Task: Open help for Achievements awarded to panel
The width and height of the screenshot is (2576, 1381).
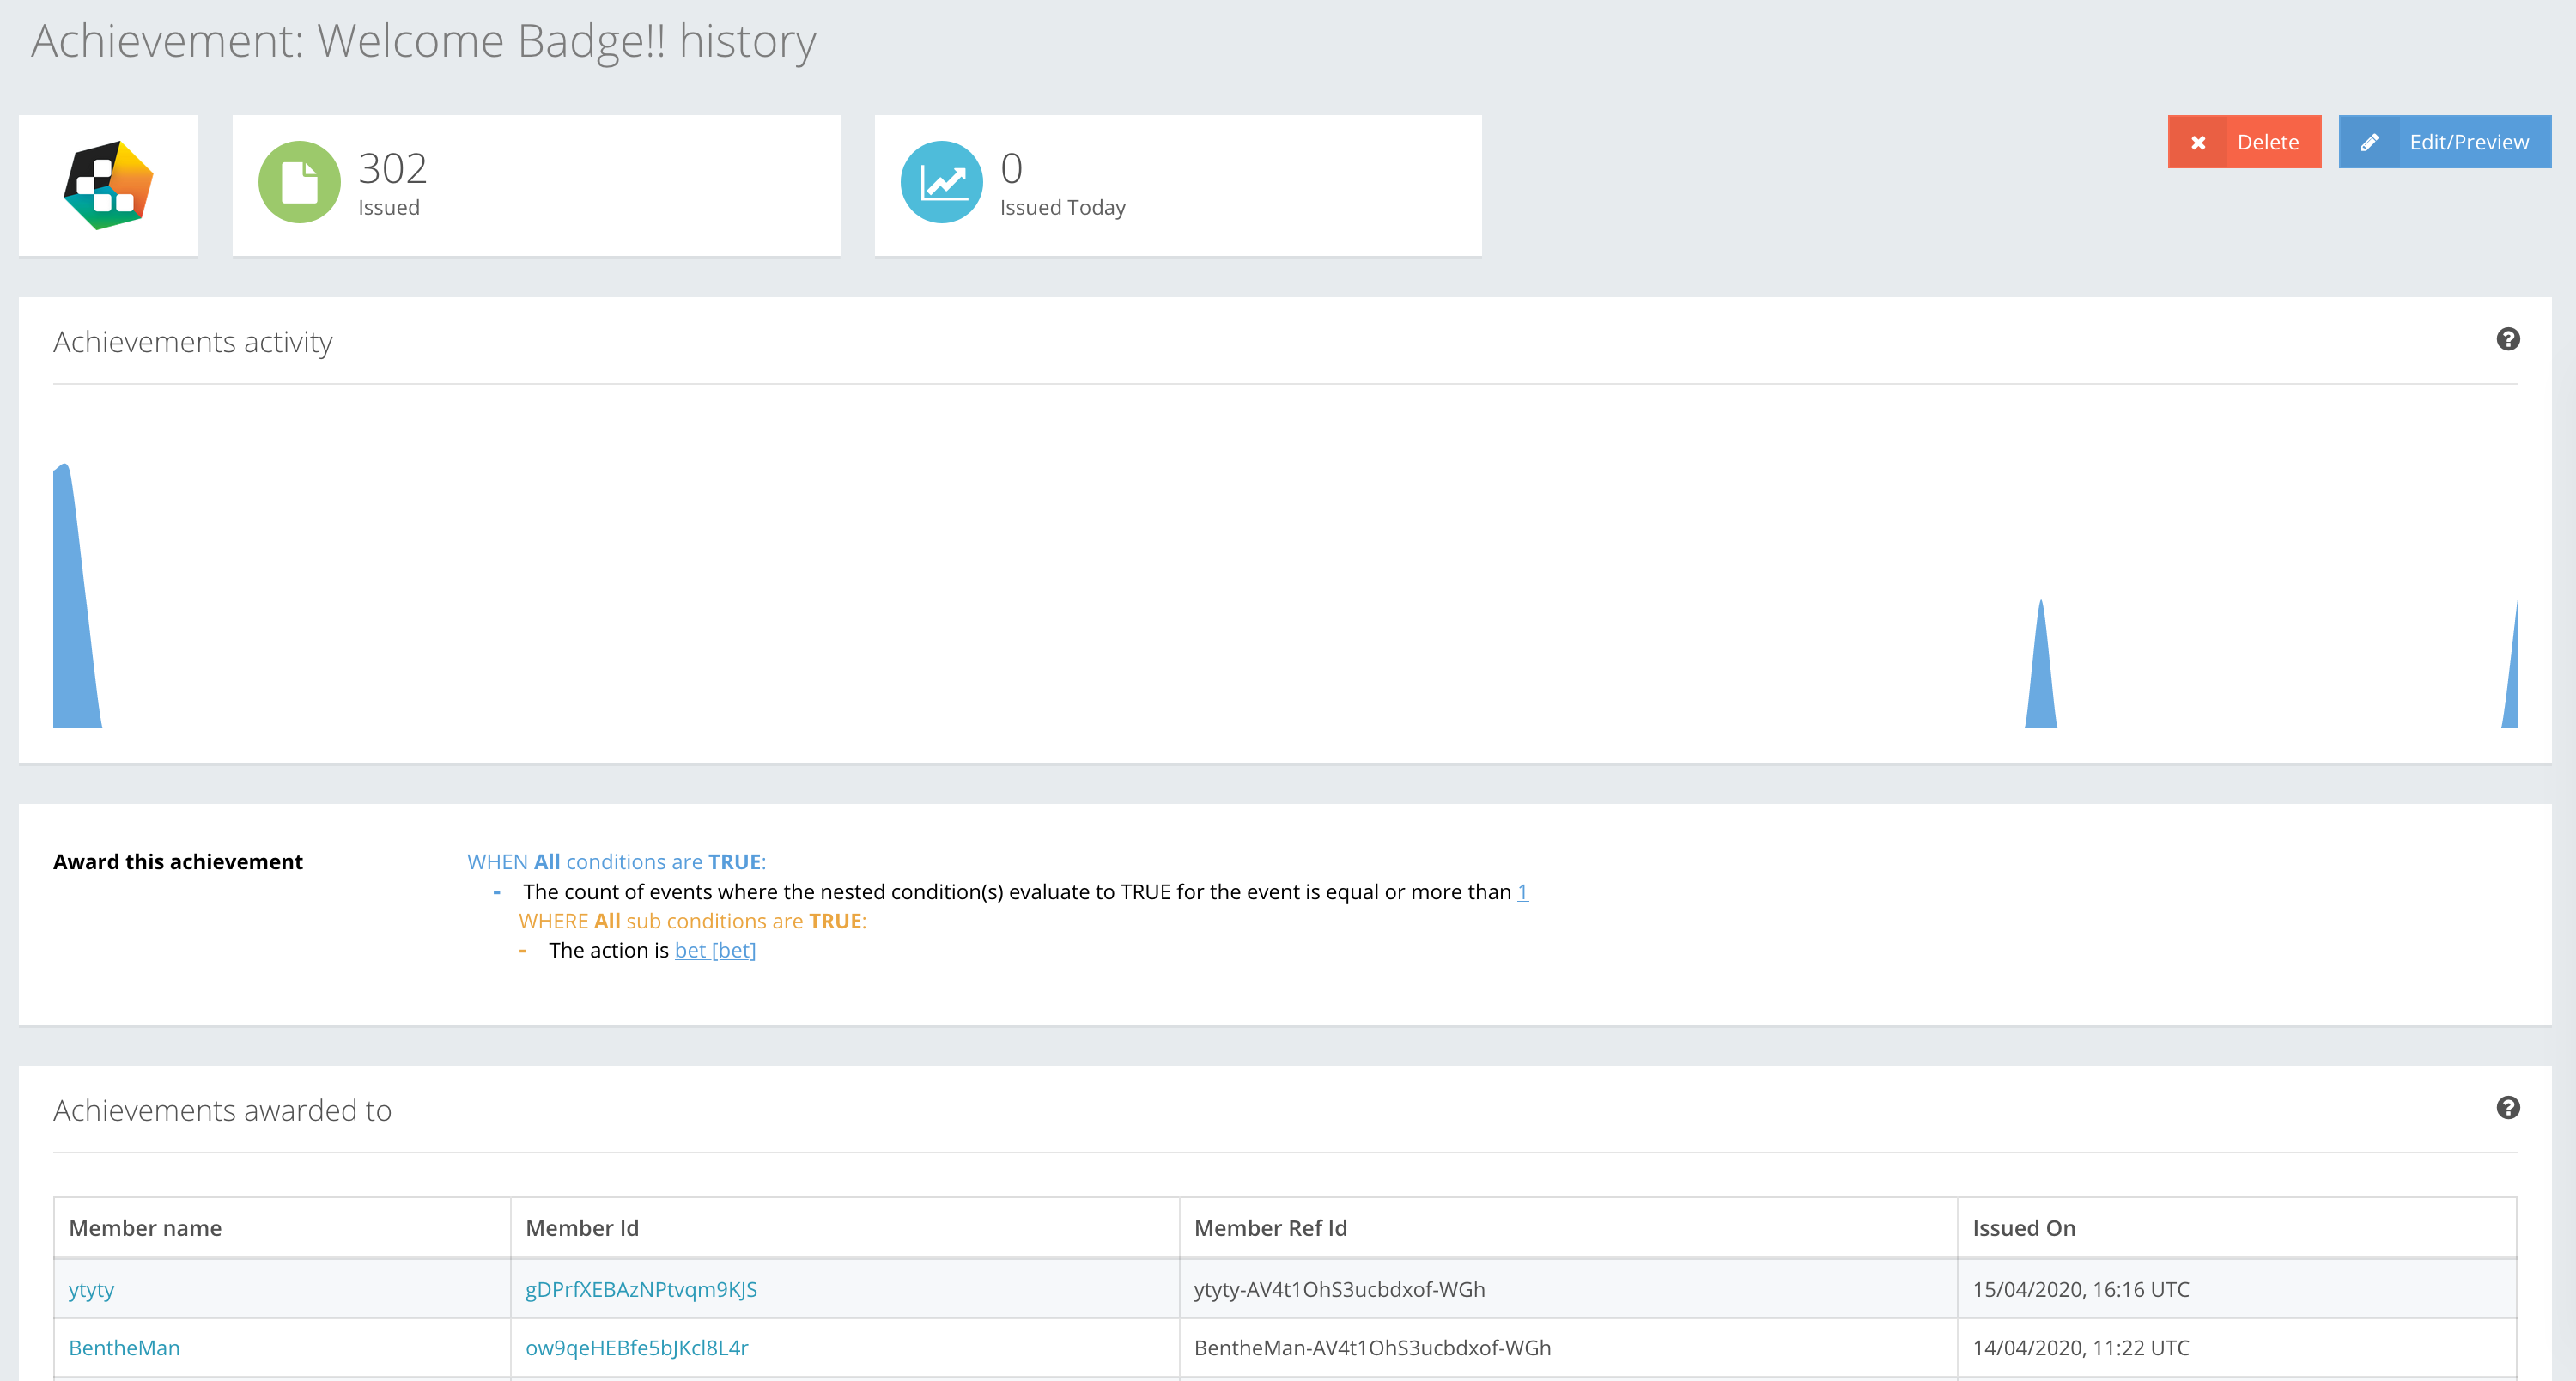Action: (2507, 1107)
